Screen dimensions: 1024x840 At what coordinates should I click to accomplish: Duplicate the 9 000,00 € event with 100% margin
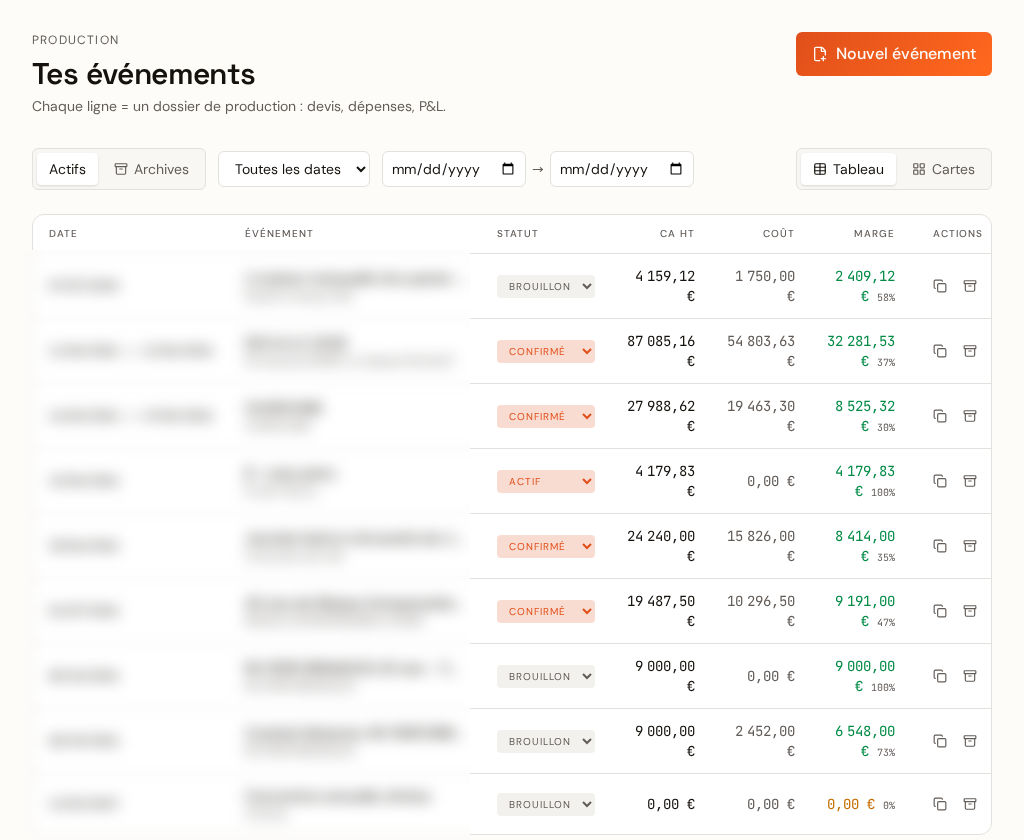(x=940, y=676)
